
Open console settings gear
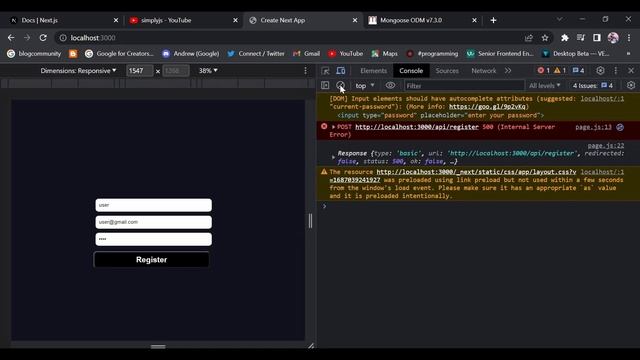(631, 85)
